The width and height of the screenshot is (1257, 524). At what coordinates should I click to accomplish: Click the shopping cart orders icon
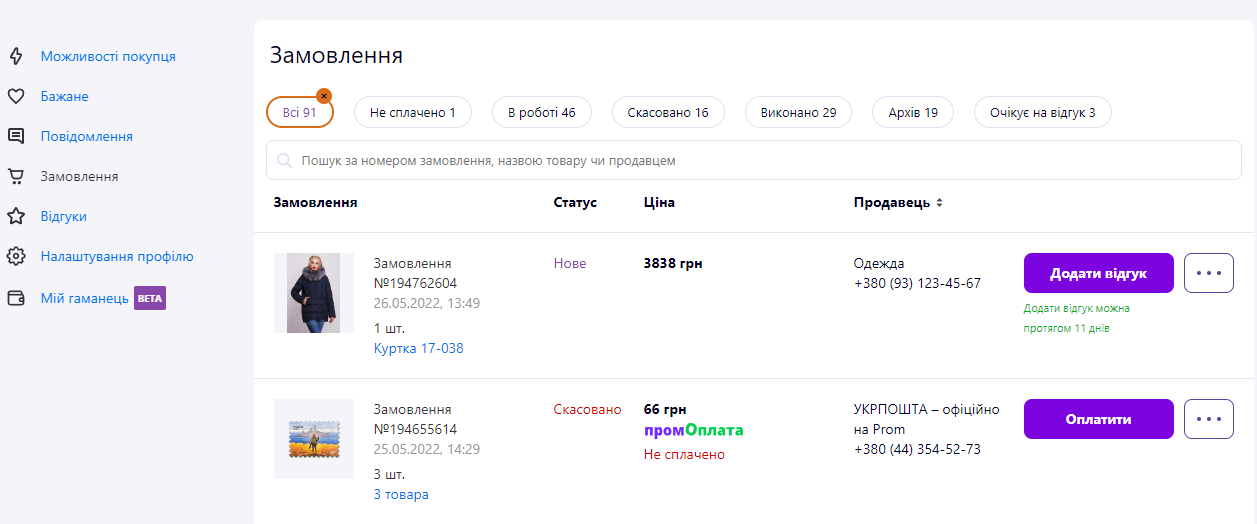coord(16,176)
